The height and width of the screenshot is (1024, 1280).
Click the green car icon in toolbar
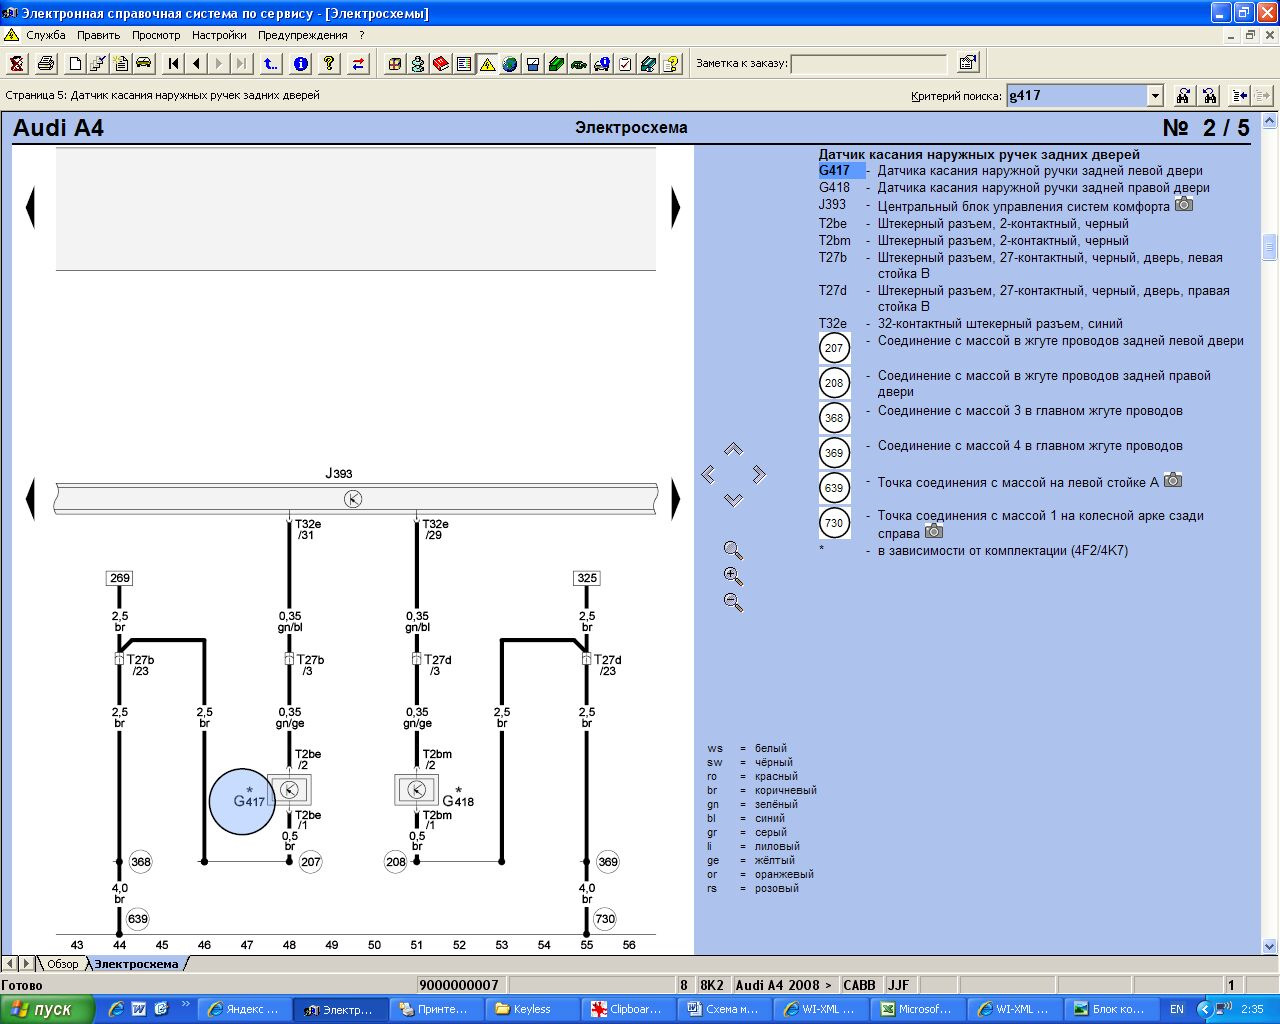(579, 64)
